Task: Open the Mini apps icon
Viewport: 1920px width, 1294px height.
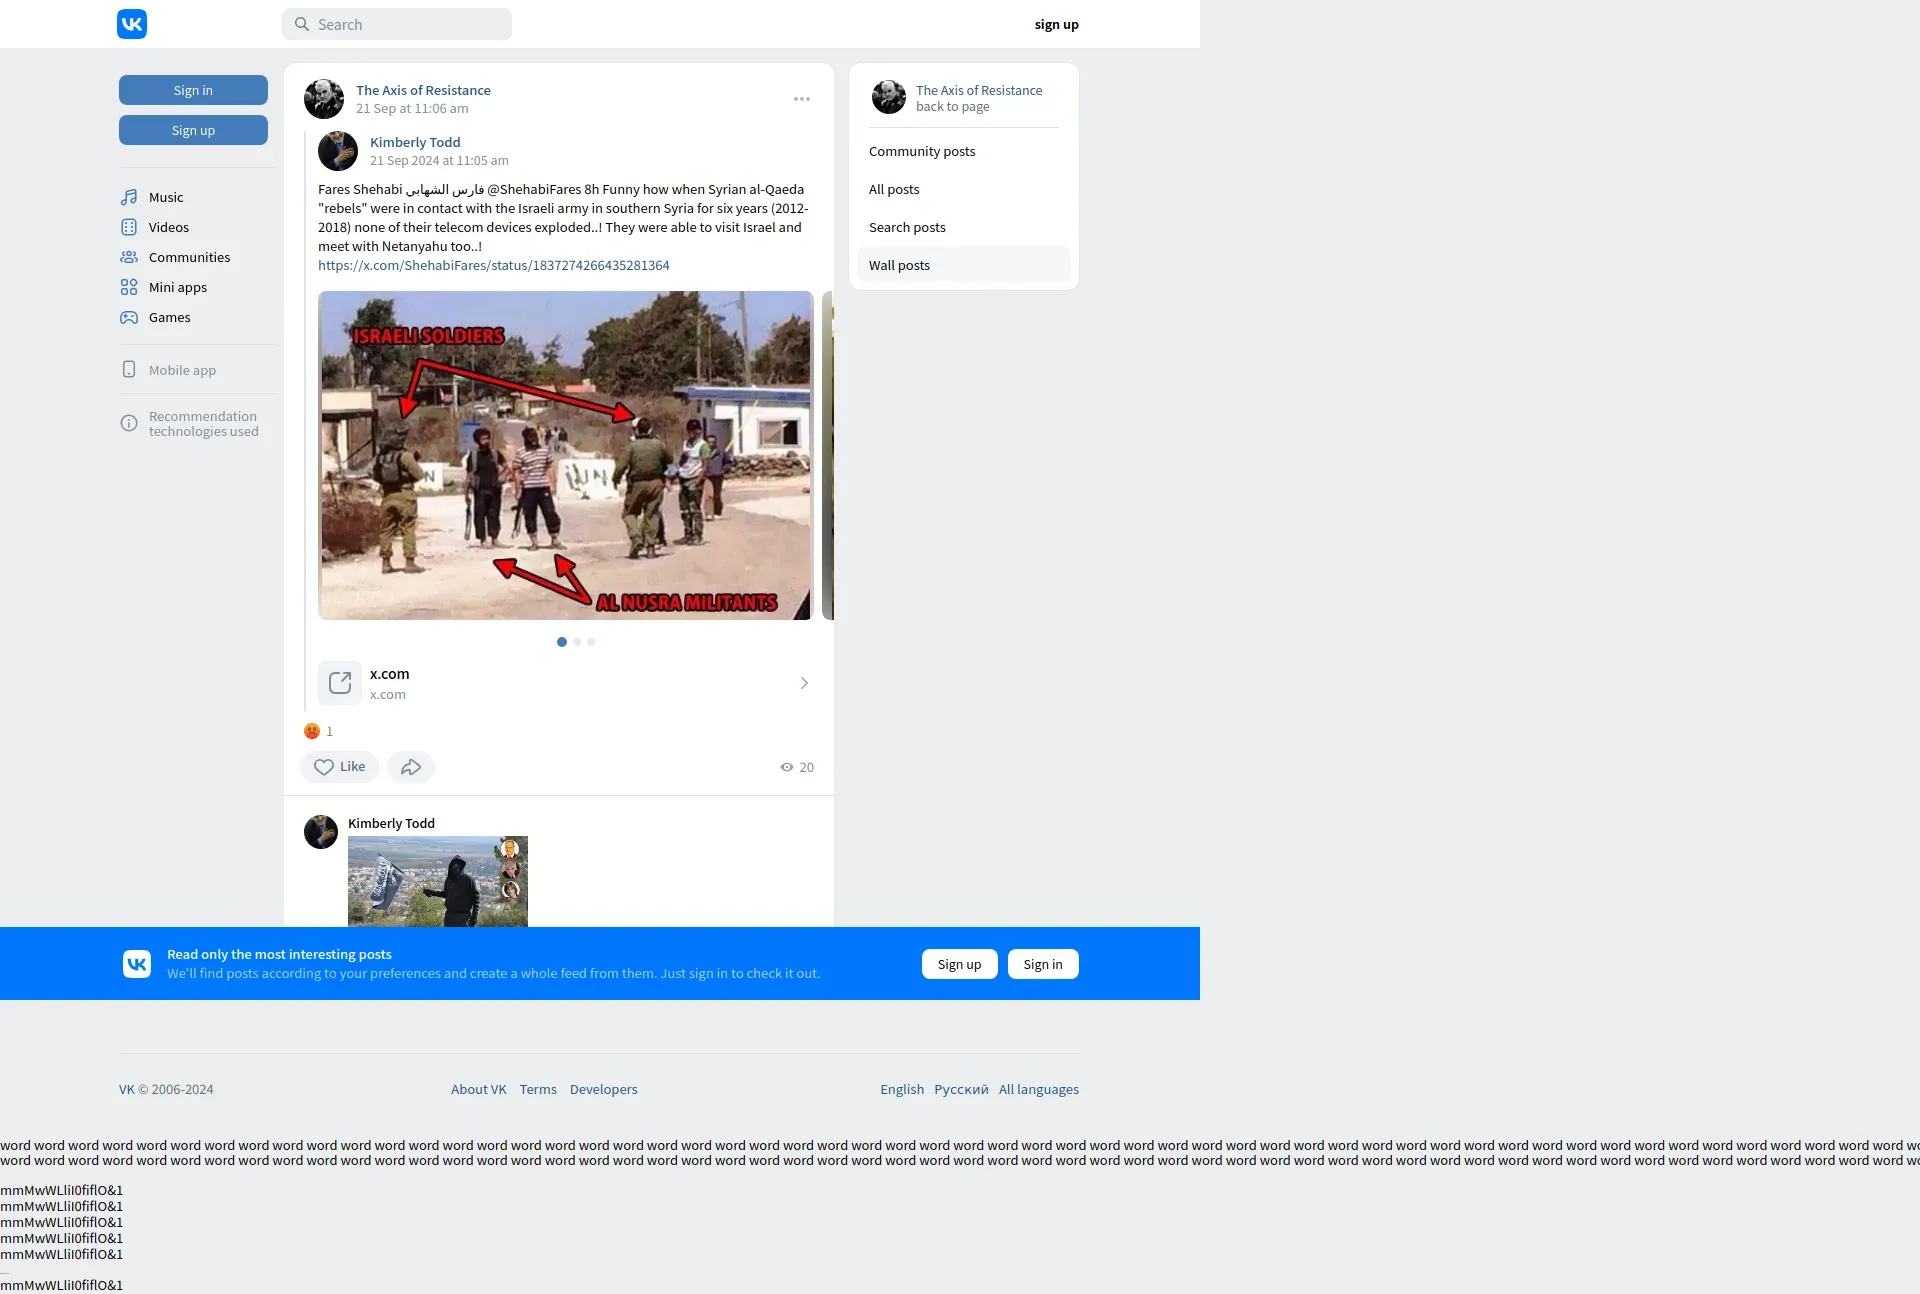Action: 129,287
